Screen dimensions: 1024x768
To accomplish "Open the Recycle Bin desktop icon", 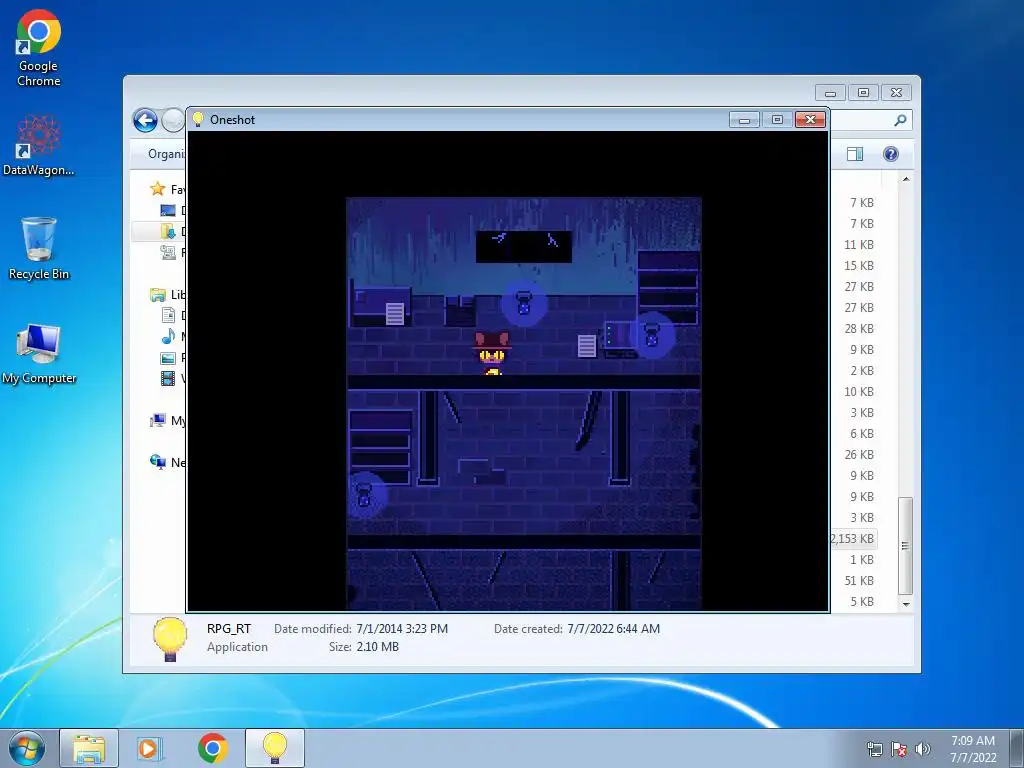I will click(39, 248).
